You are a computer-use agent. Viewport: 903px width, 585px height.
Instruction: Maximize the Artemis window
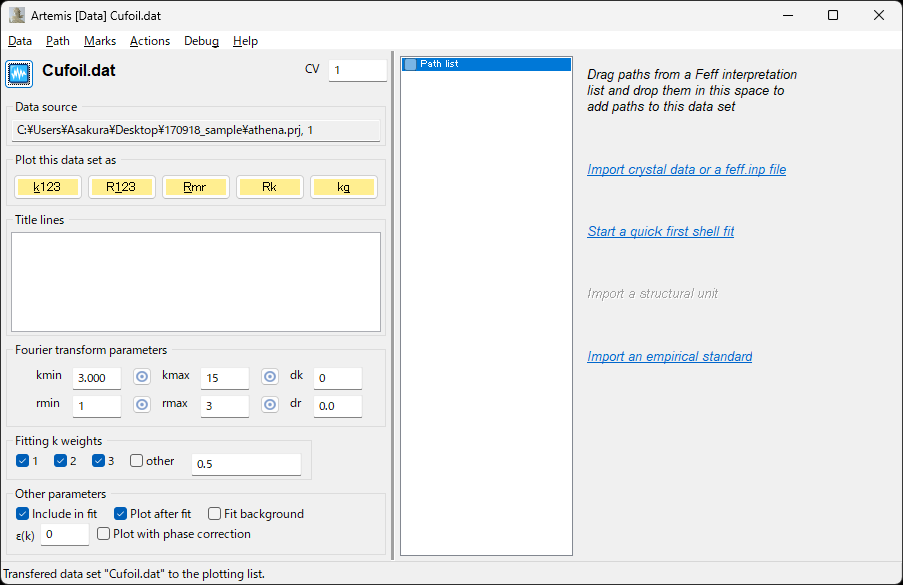[833, 15]
